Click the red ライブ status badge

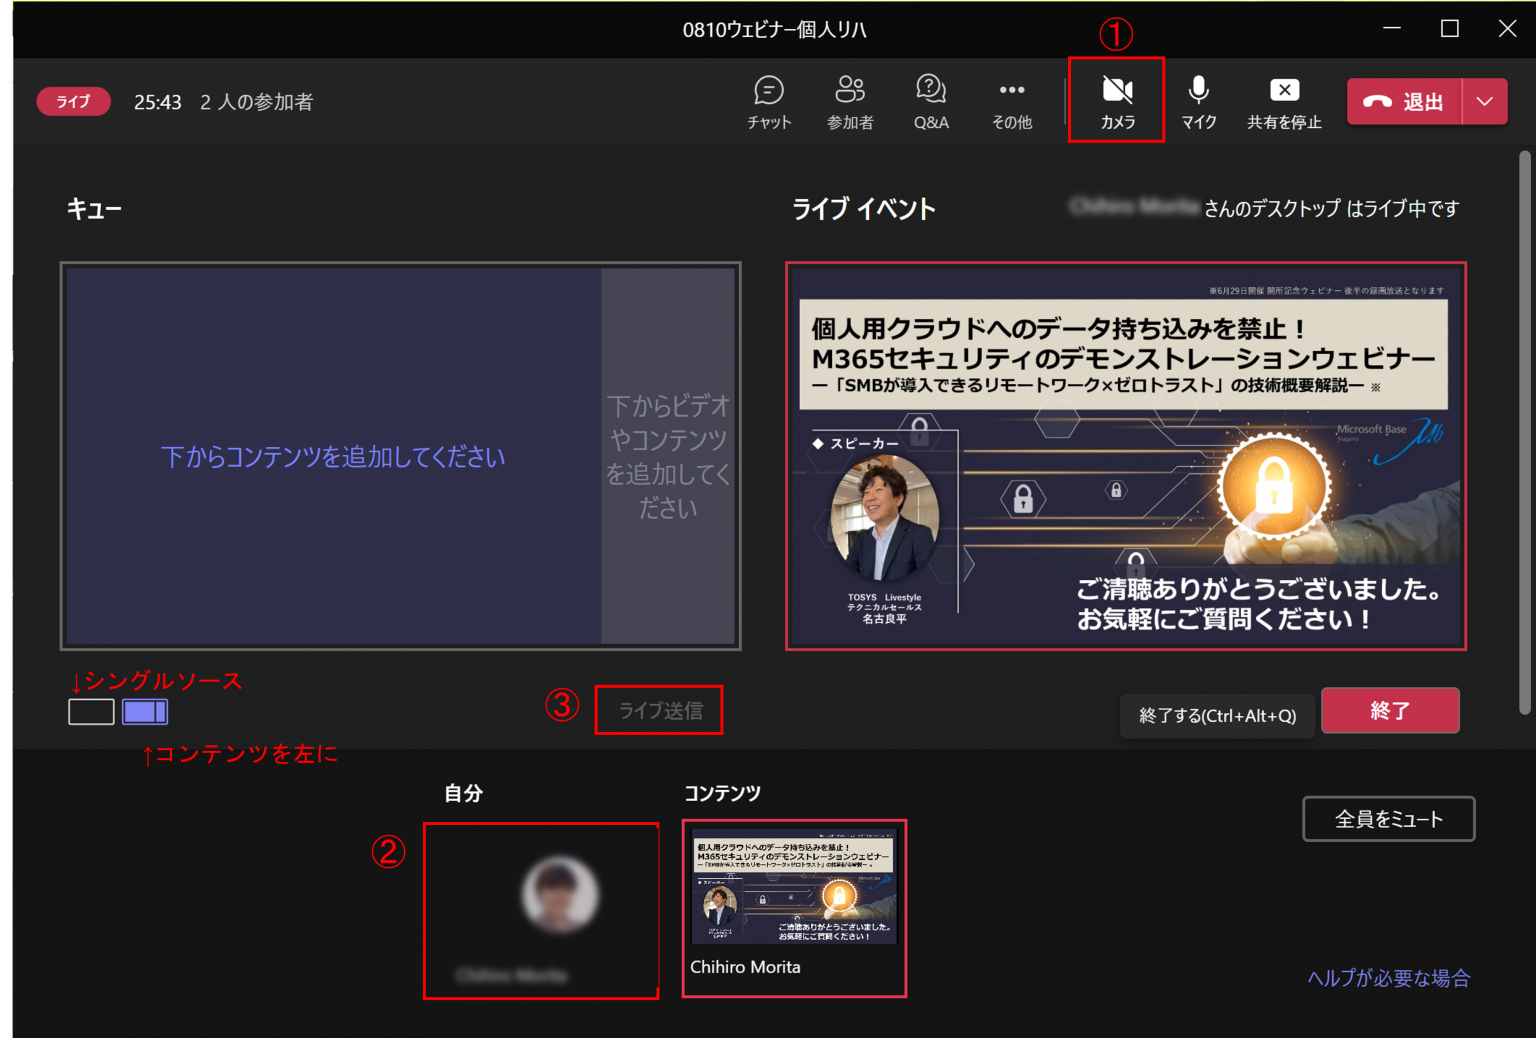(73, 102)
